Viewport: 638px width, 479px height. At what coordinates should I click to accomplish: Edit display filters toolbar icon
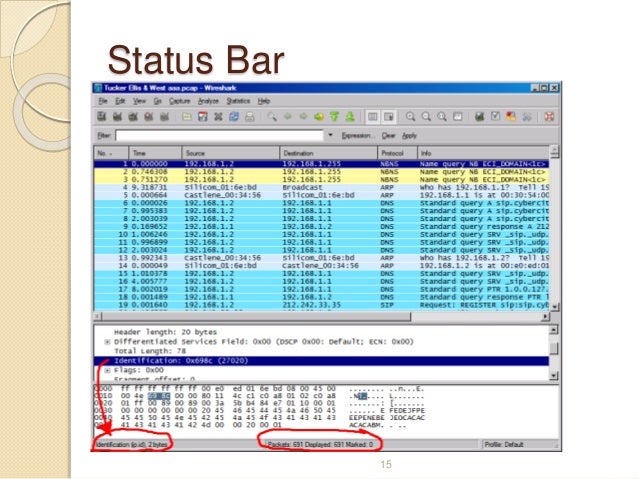pyautogui.click(x=495, y=117)
